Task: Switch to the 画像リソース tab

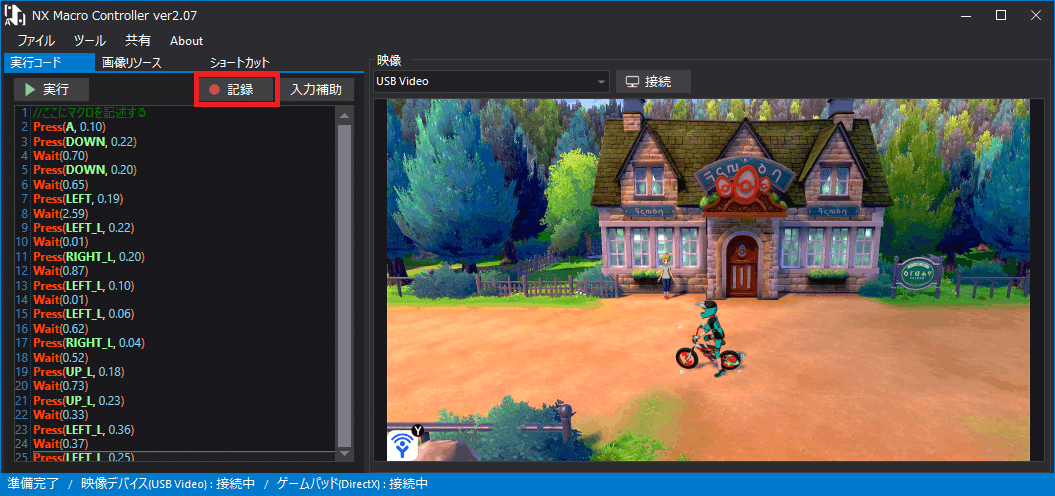Action: [132, 63]
